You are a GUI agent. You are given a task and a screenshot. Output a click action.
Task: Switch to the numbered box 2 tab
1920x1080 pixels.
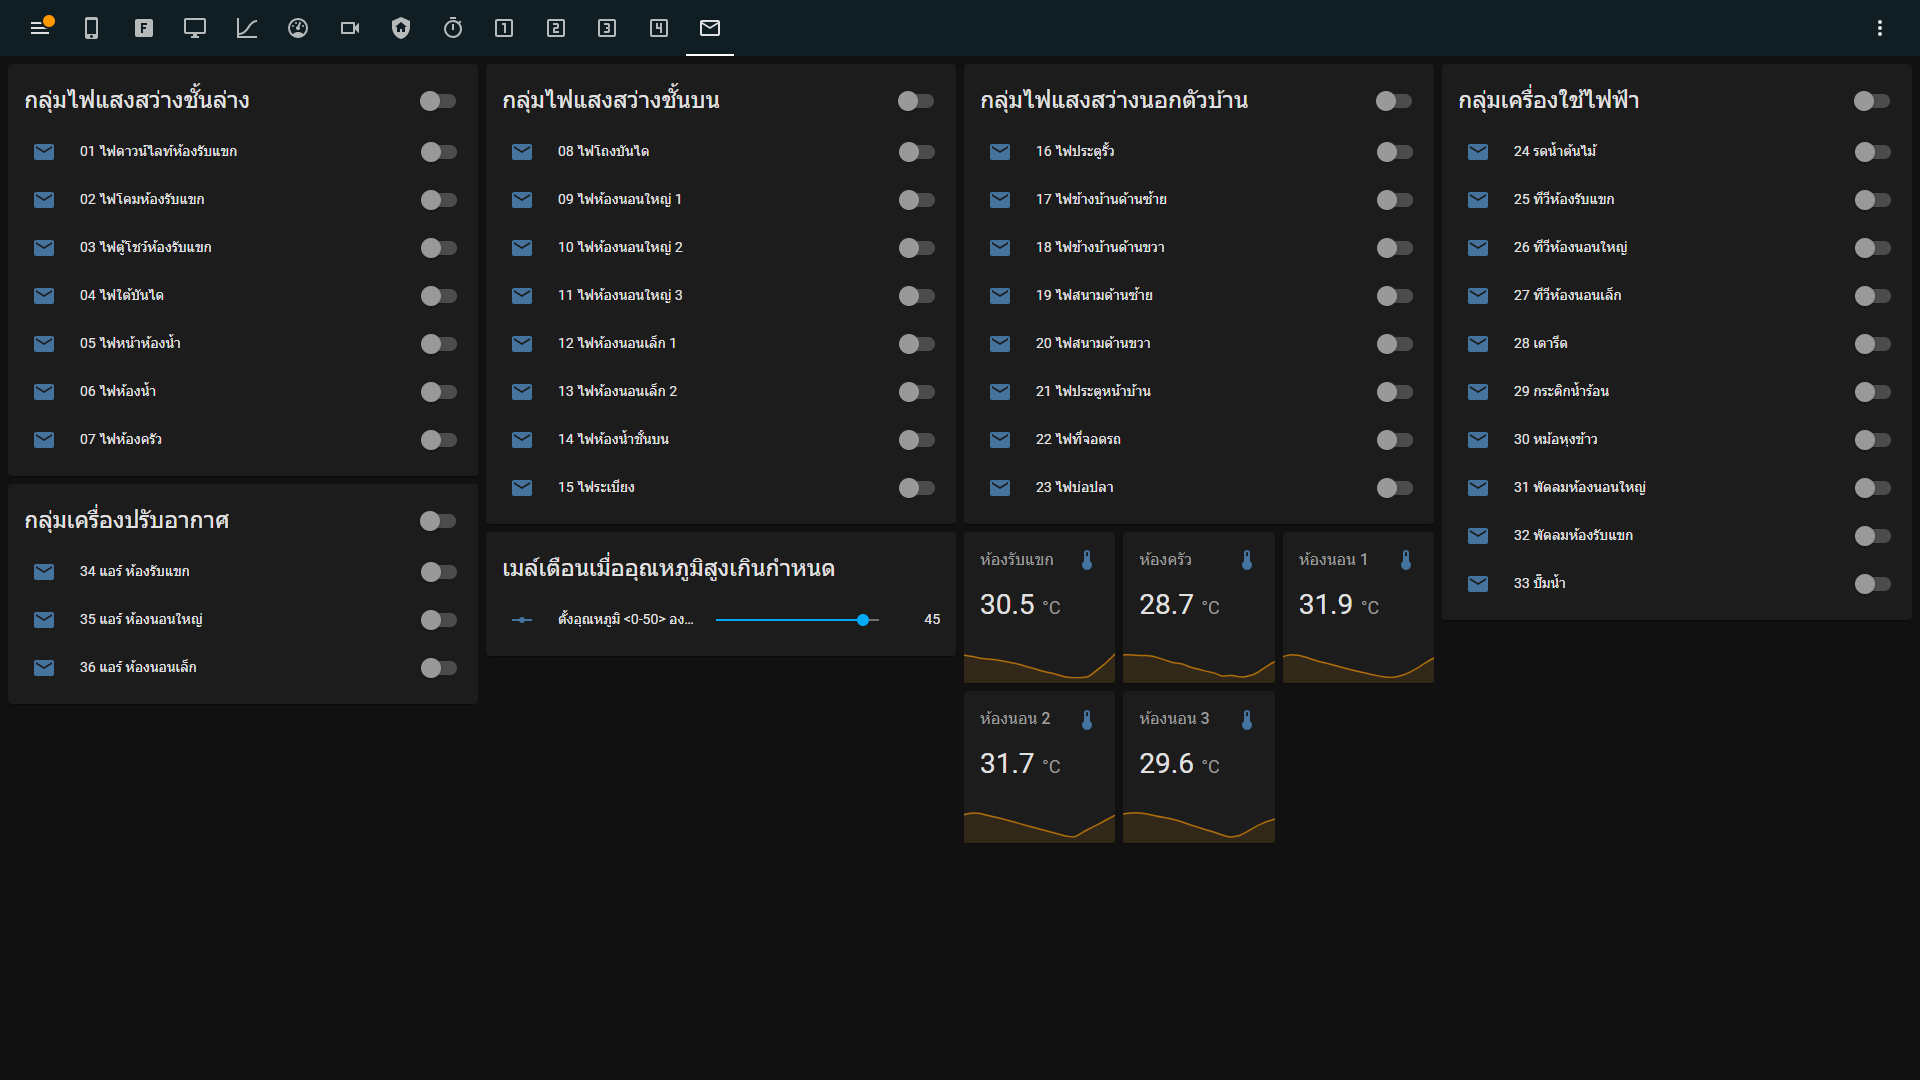coord(556,28)
